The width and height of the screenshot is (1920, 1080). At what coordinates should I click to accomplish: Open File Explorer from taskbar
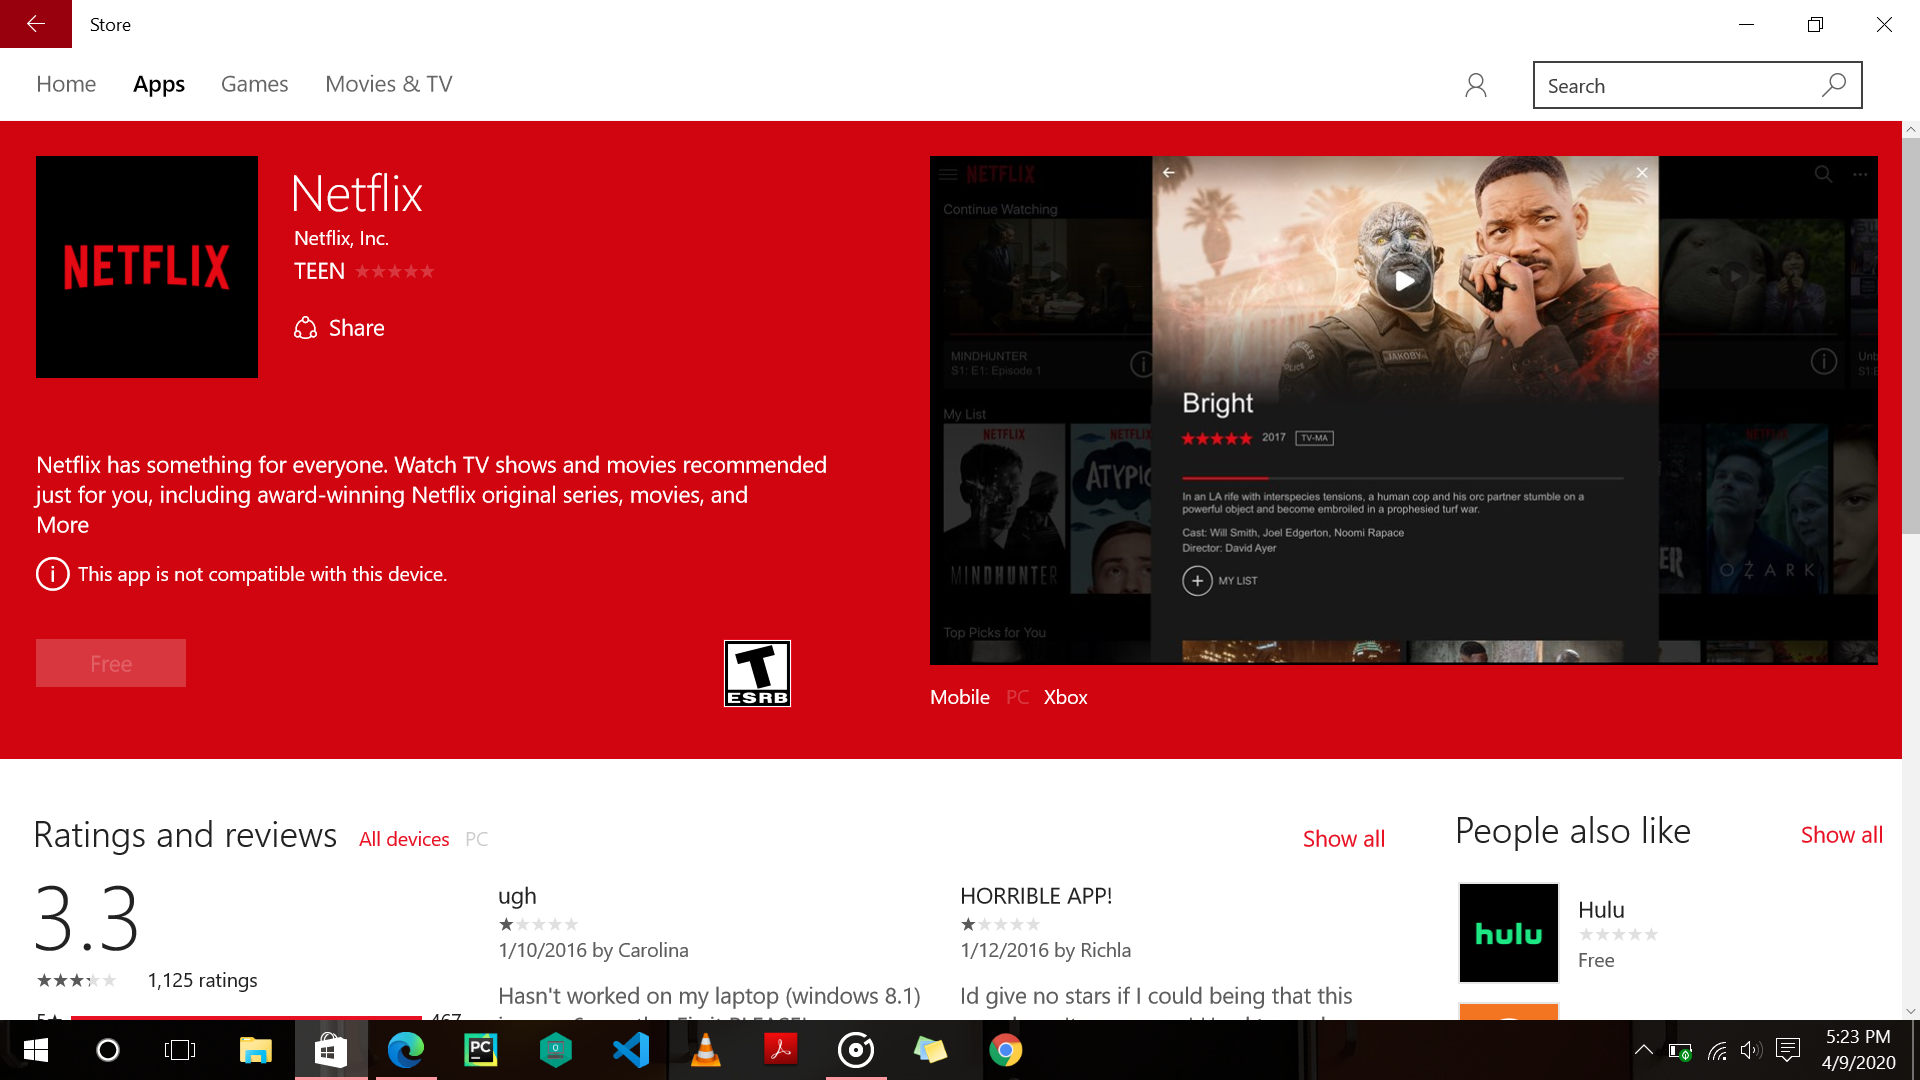tap(255, 1050)
